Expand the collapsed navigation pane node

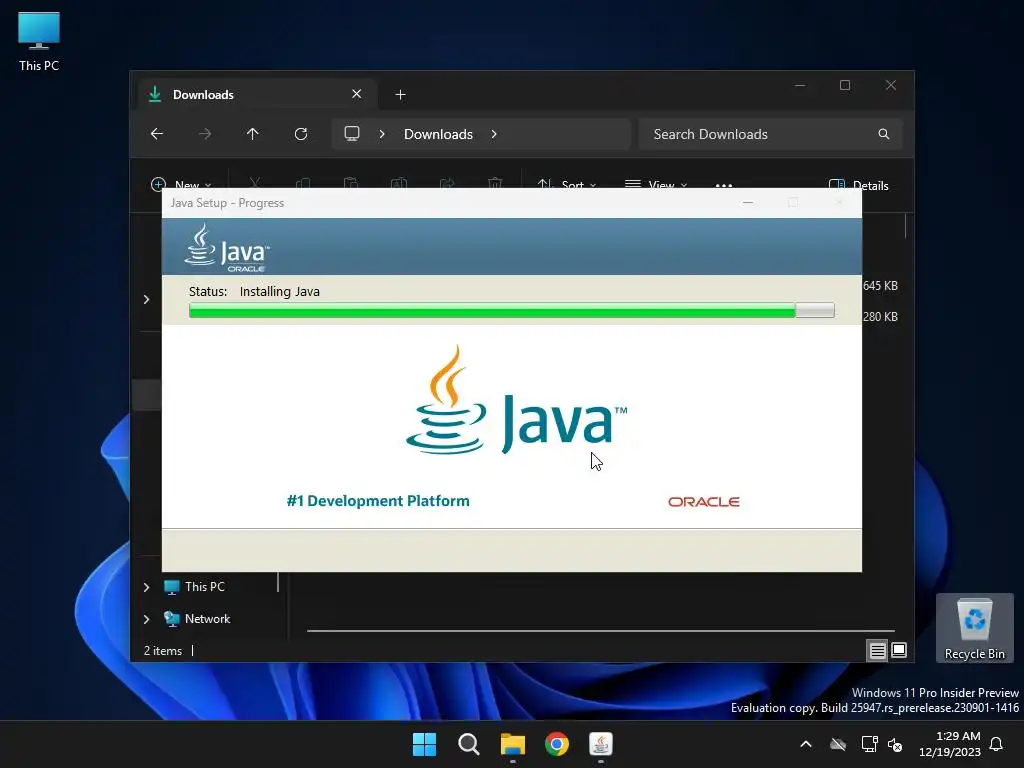pyautogui.click(x=146, y=299)
